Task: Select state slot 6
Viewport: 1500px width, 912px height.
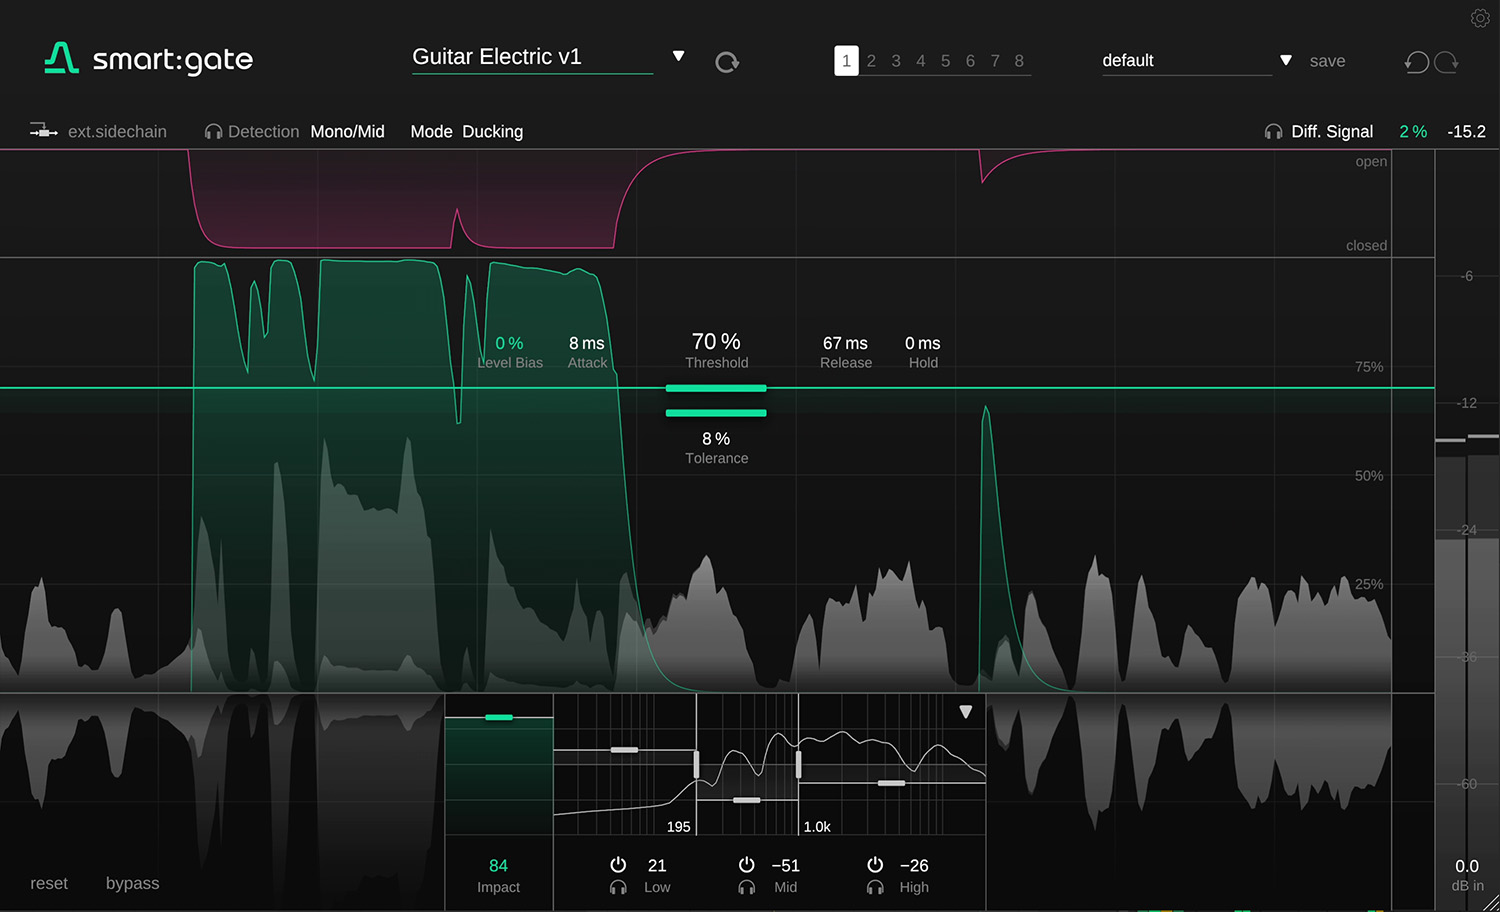Action: pos(970,61)
